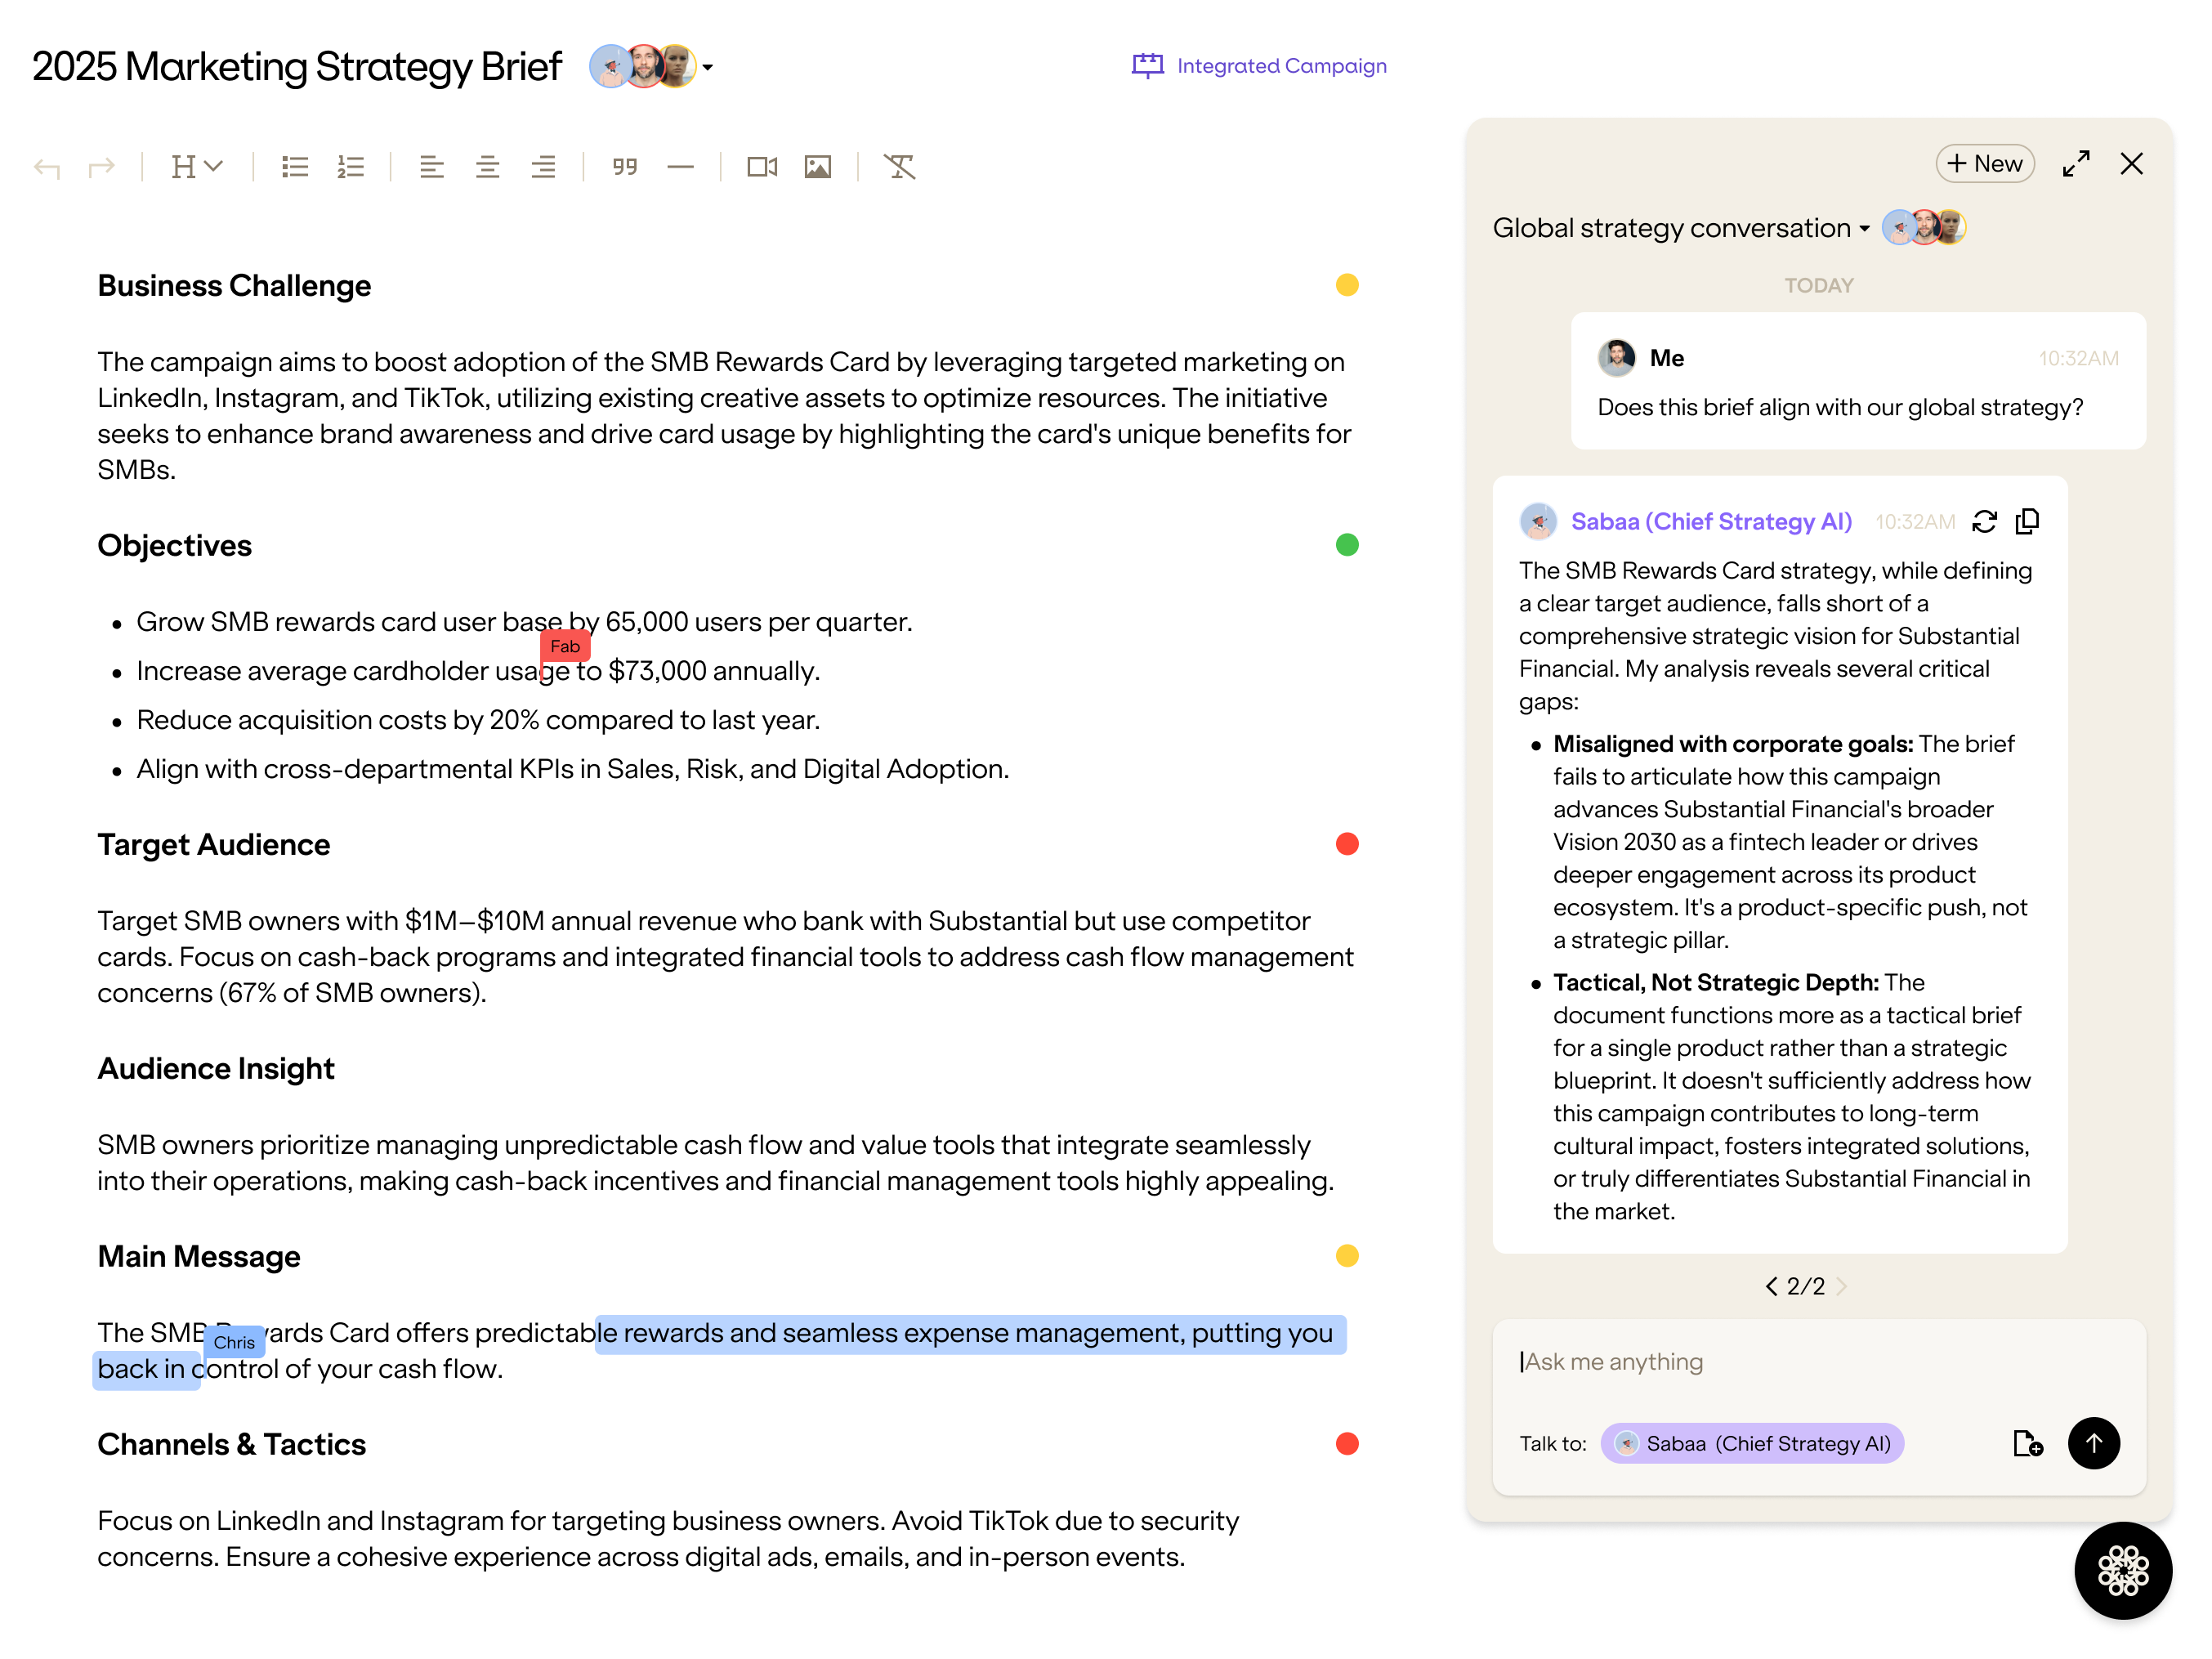The image size is (2212, 1659).
Task: Insert an image into document
Action: click(x=817, y=167)
